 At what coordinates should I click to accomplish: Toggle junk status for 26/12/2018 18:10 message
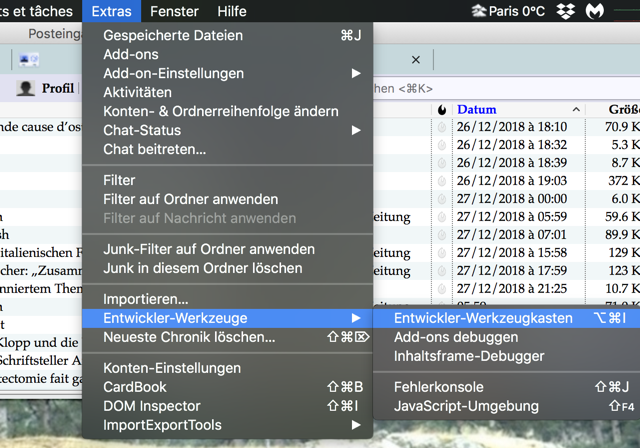coord(442,127)
